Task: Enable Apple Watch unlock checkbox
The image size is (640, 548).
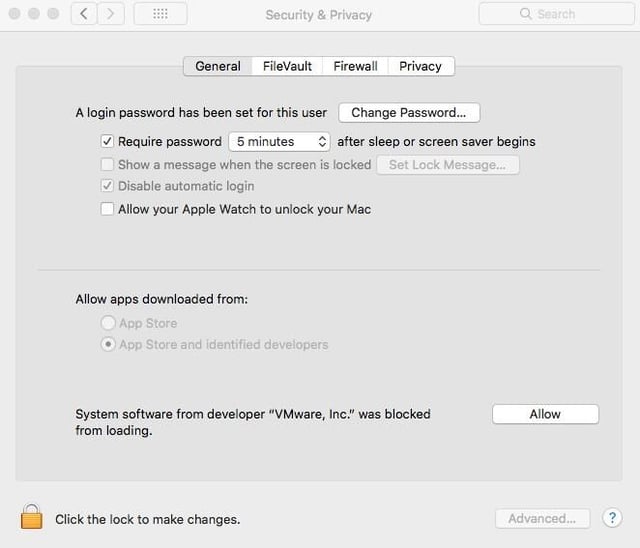Action: point(107,209)
